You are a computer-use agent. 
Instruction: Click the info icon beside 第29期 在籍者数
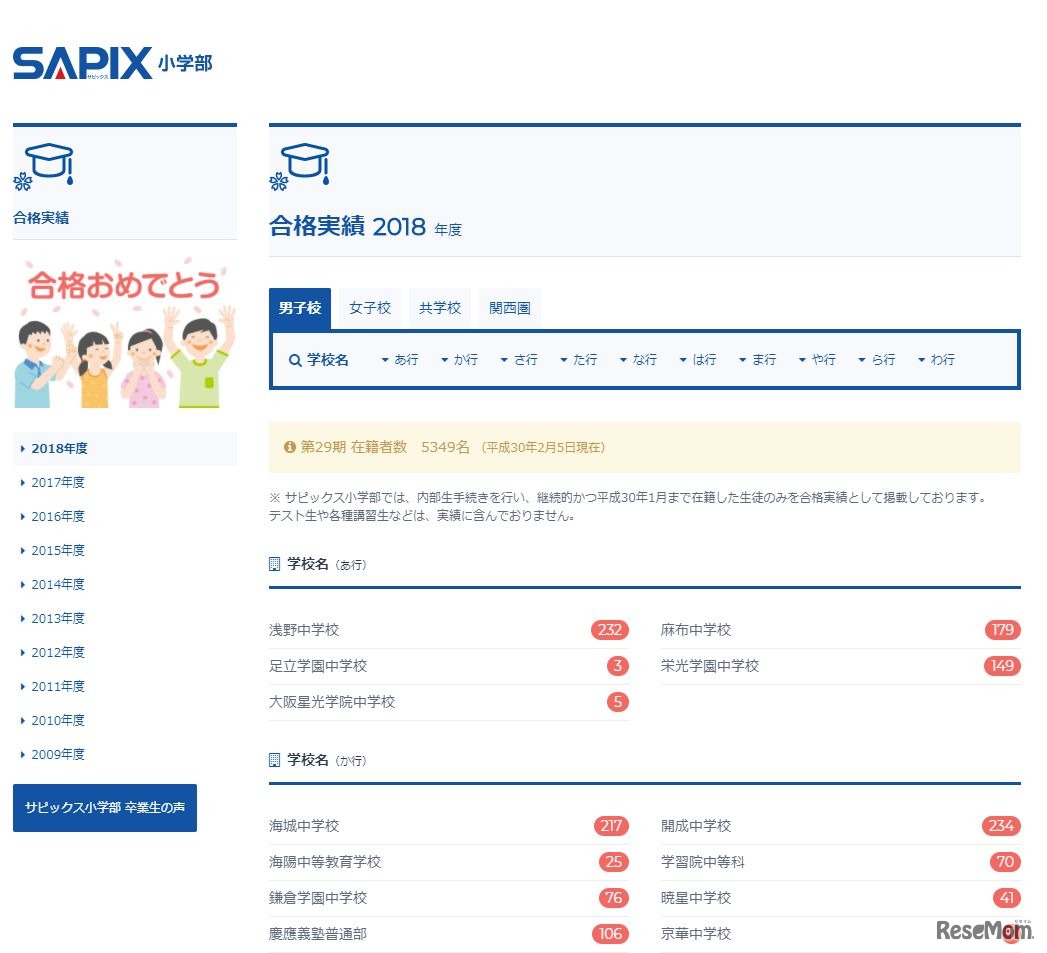[x=289, y=448]
